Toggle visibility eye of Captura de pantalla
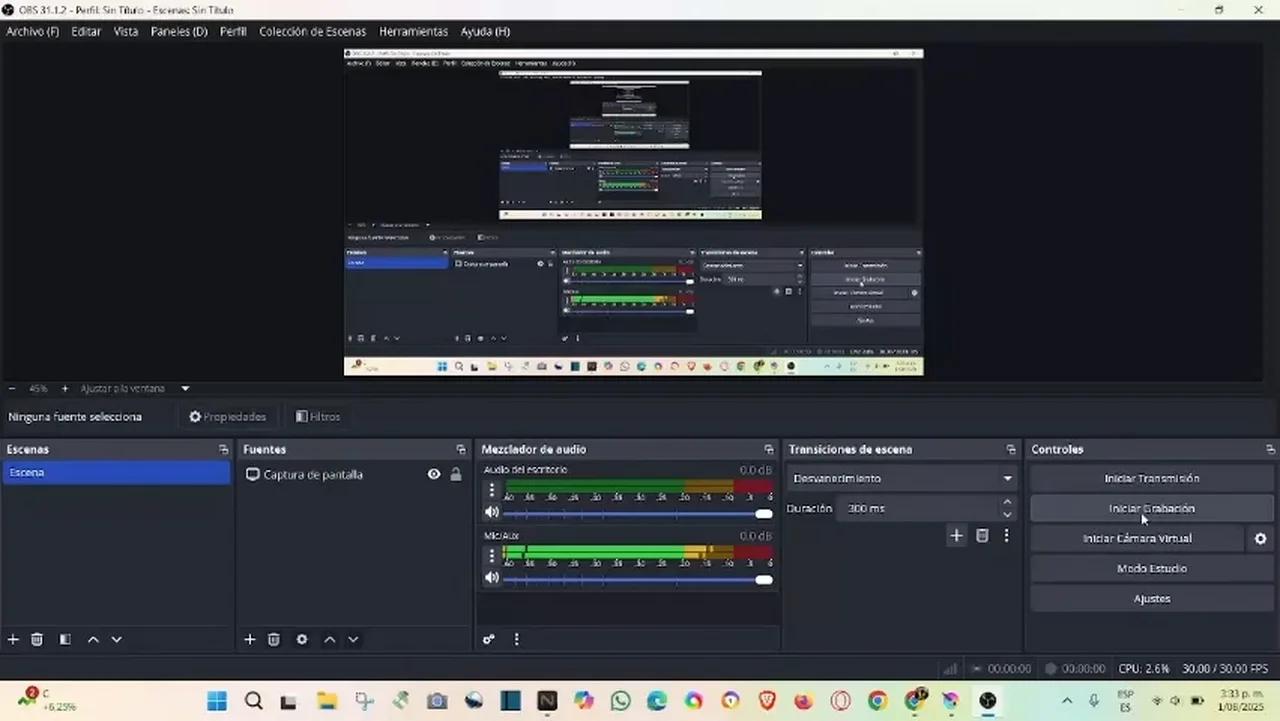The image size is (1280, 721). [434, 475]
